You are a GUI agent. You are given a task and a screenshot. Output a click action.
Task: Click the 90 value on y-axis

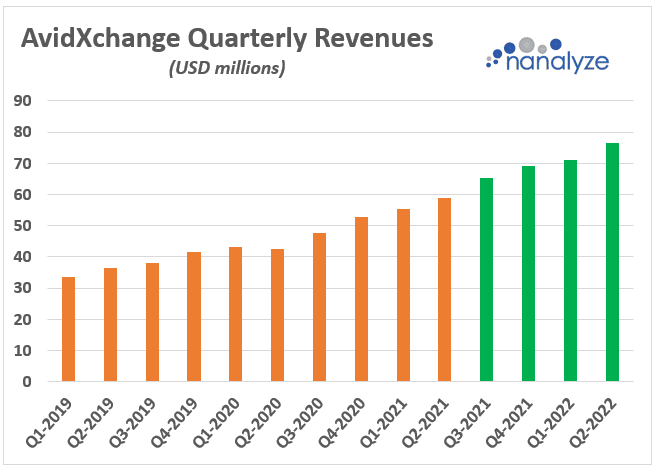[23, 101]
